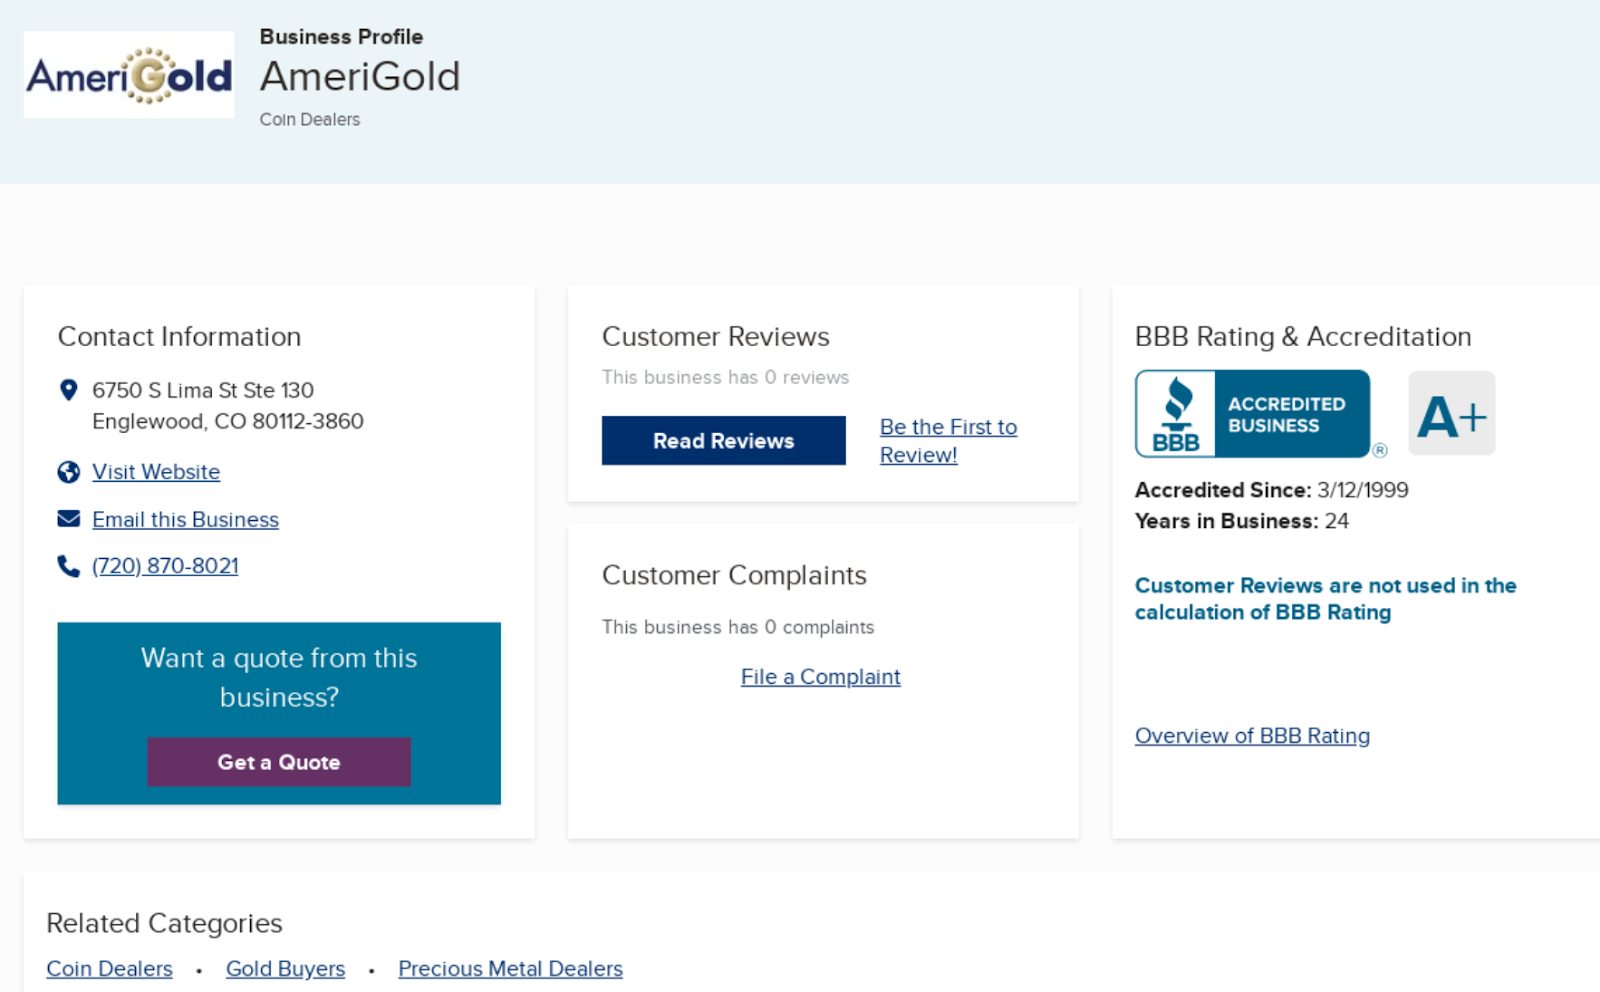Screen dimensions: 1600x992
Task: Click the phone handset icon
Action: click(69, 566)
